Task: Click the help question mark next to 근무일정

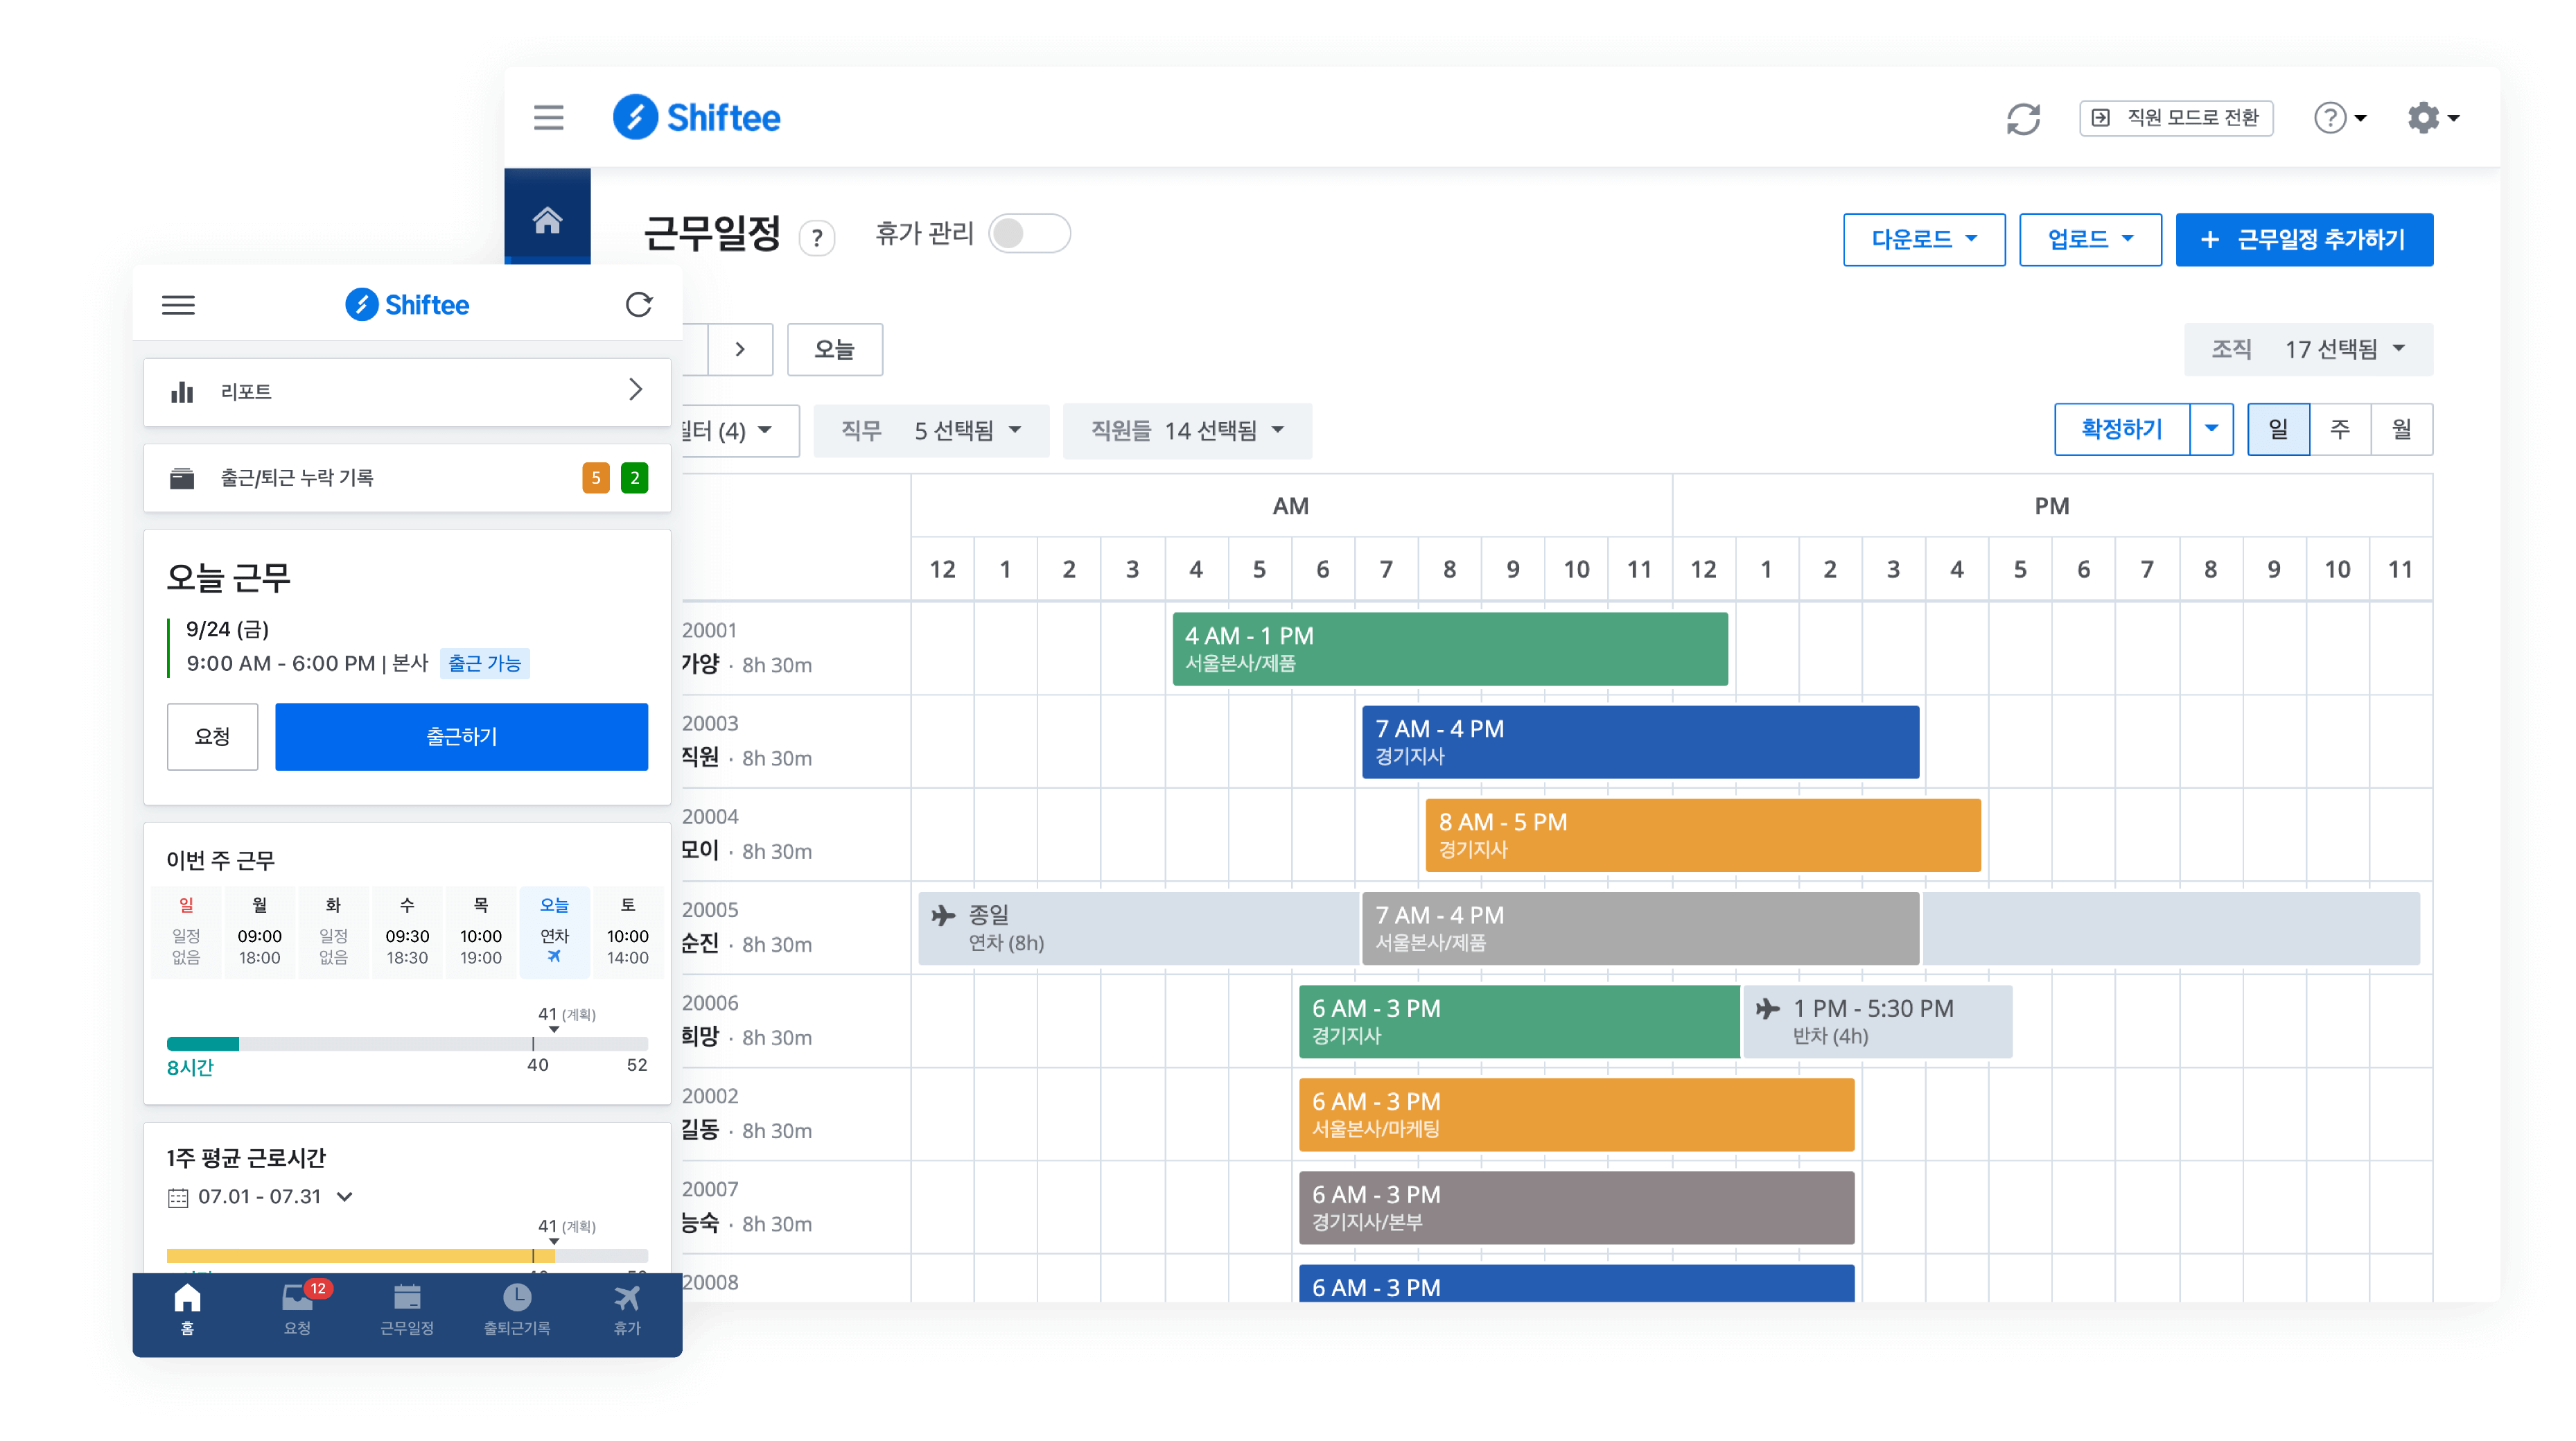Action: 817,238
